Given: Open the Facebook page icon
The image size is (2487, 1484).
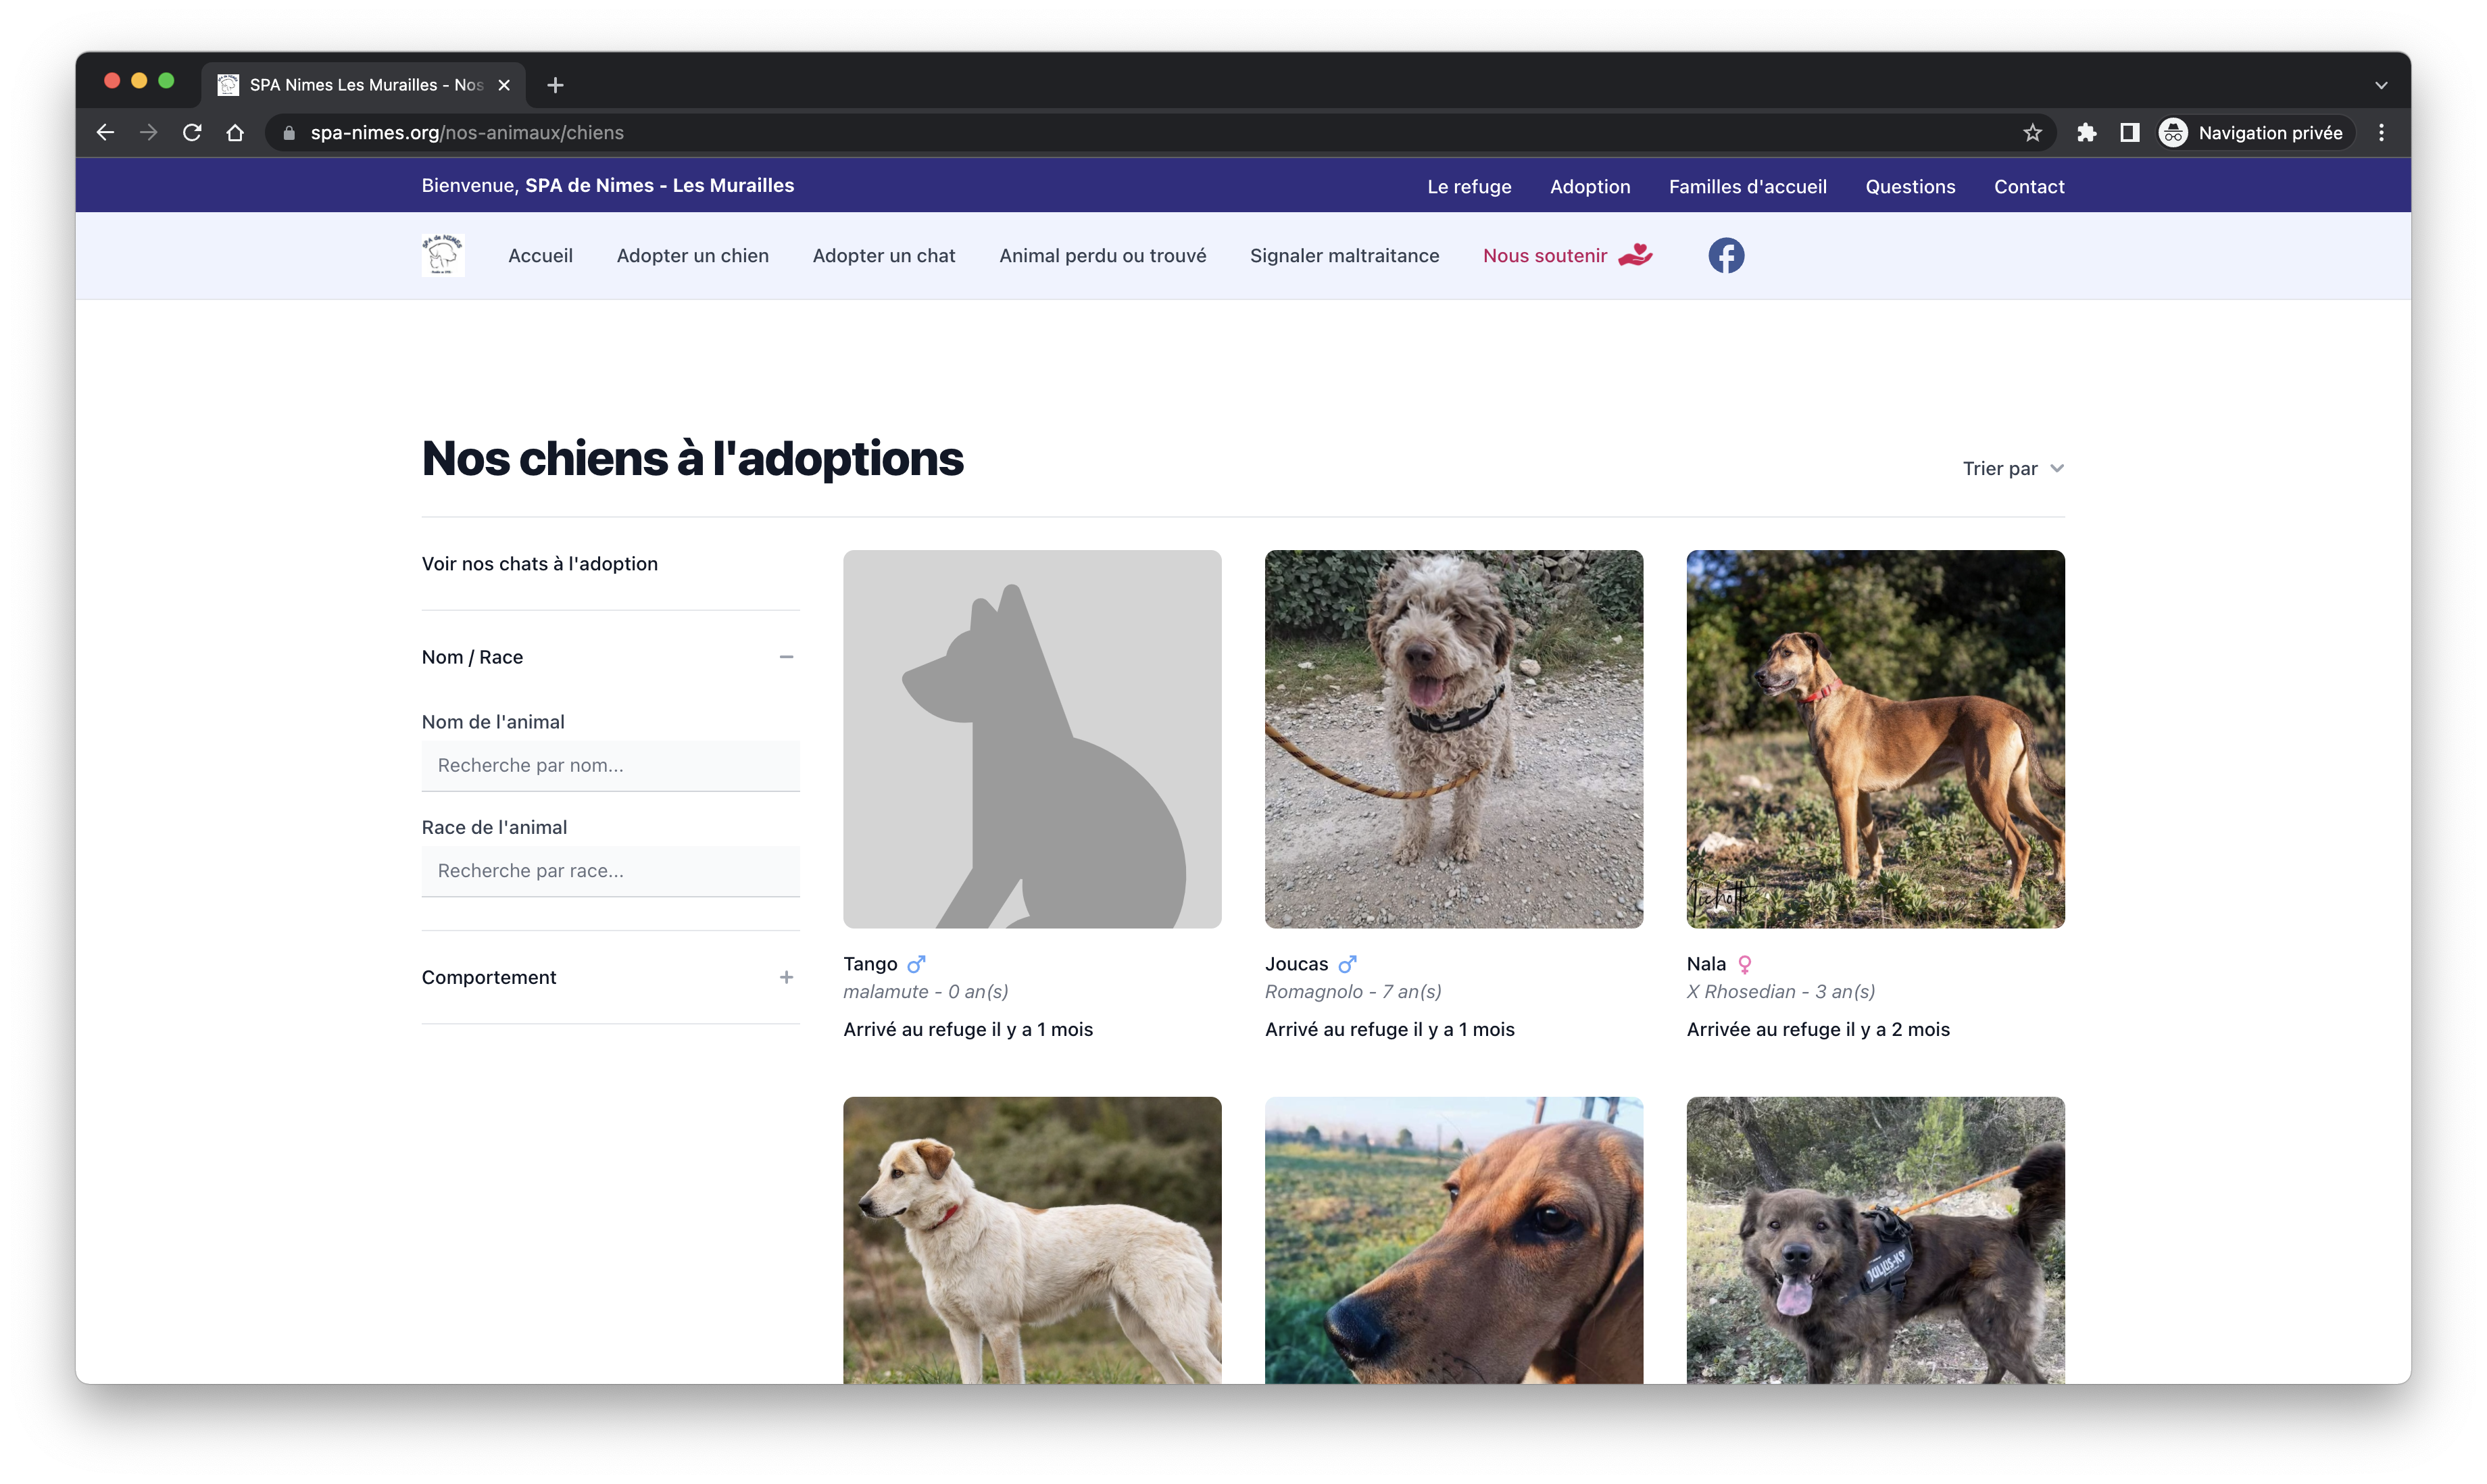Looking at the screenshot, I should (x=1725, y=256).
